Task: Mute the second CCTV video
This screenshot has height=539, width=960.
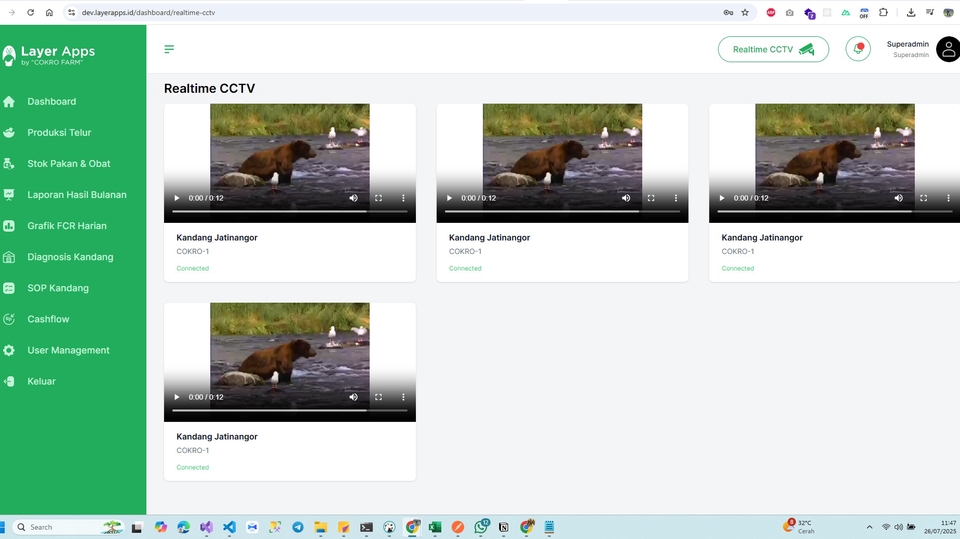Action: coord(626,198)
